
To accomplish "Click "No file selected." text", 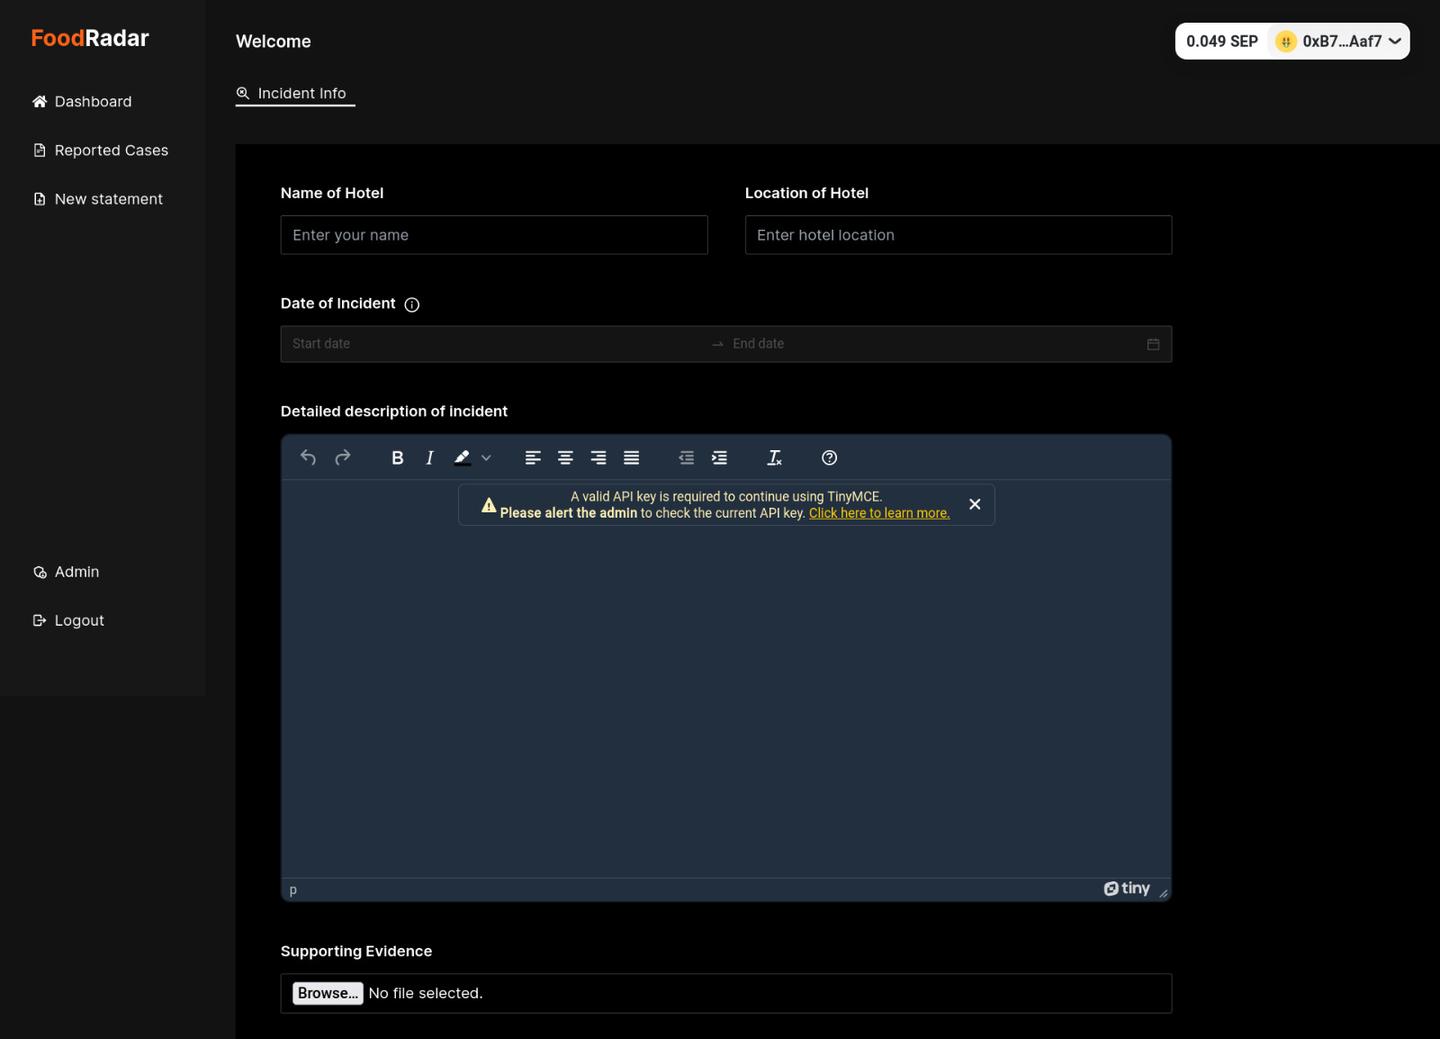I will pyautogui.click(x=426, y=993).
